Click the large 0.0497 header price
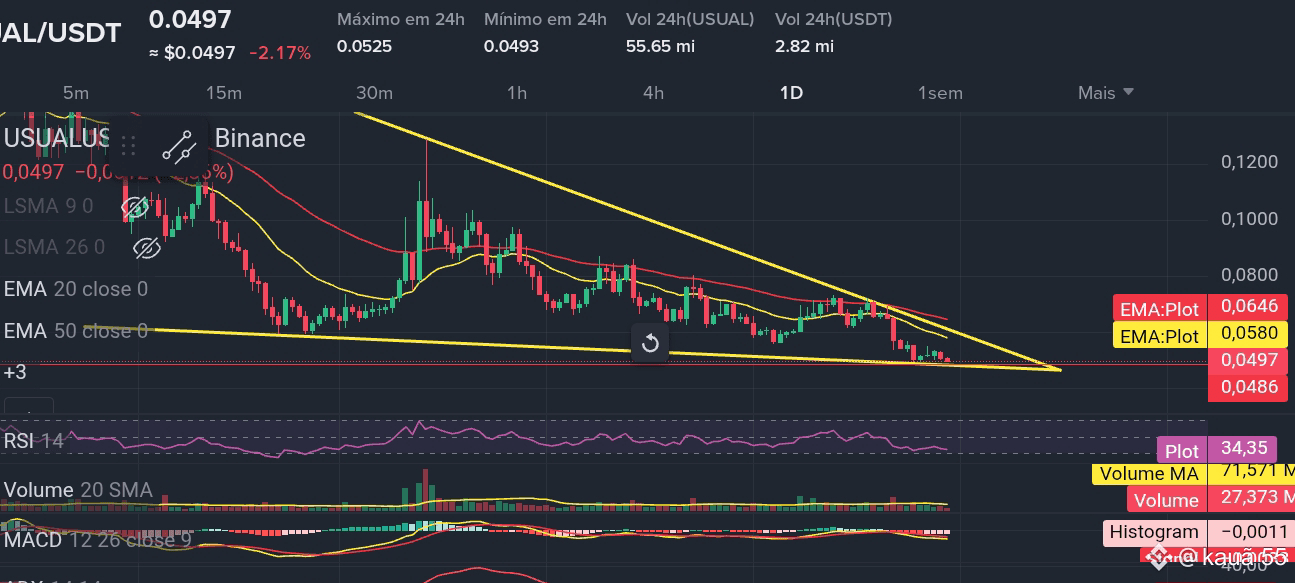 tap(190, 19)
